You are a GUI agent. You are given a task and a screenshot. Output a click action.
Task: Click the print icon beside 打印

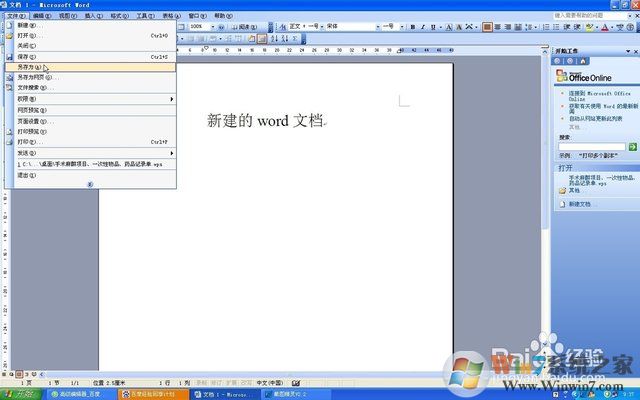tap(9, 142)
